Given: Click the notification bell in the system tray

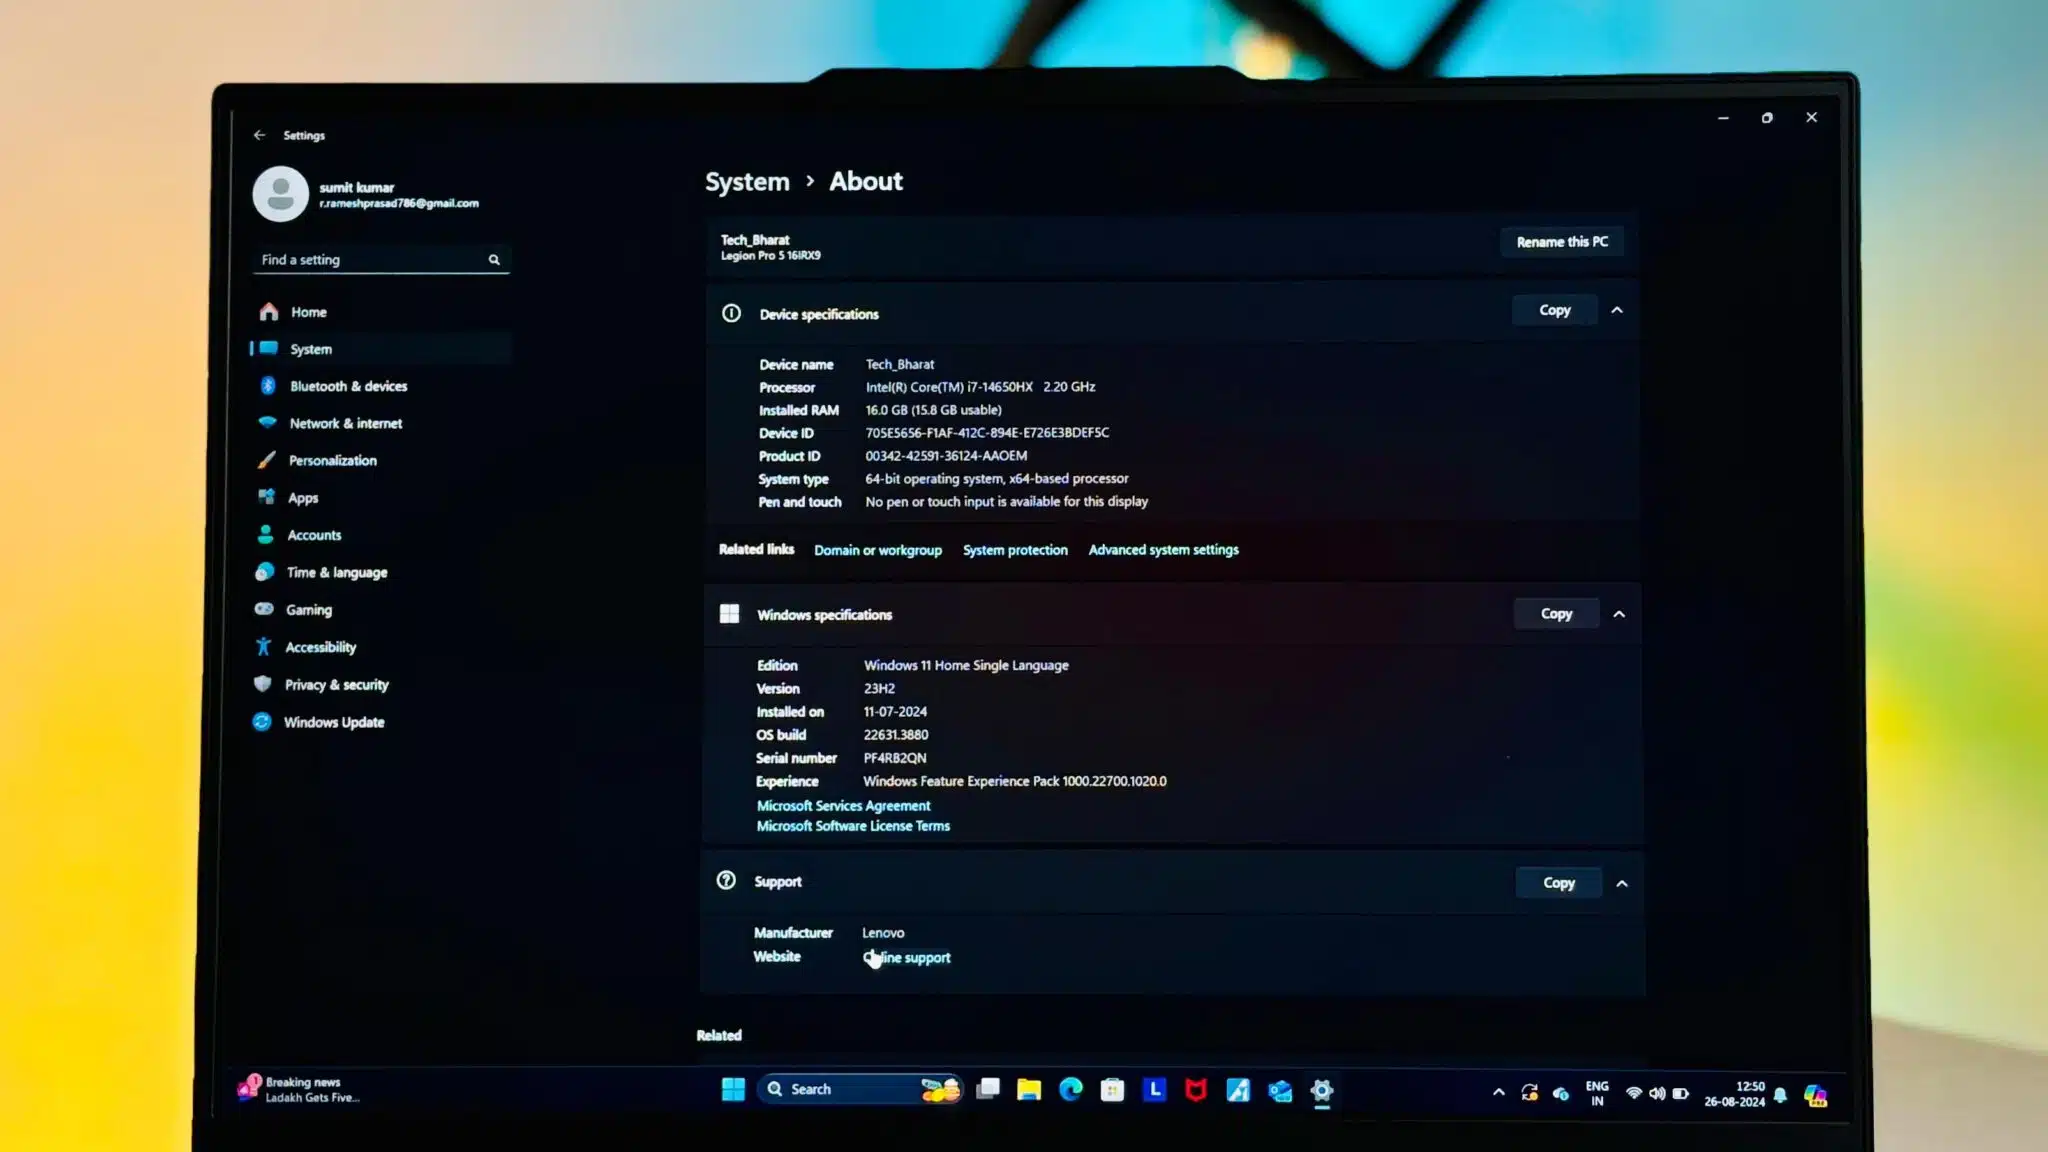Looking at the screenshot, I should (1779, 1091).
